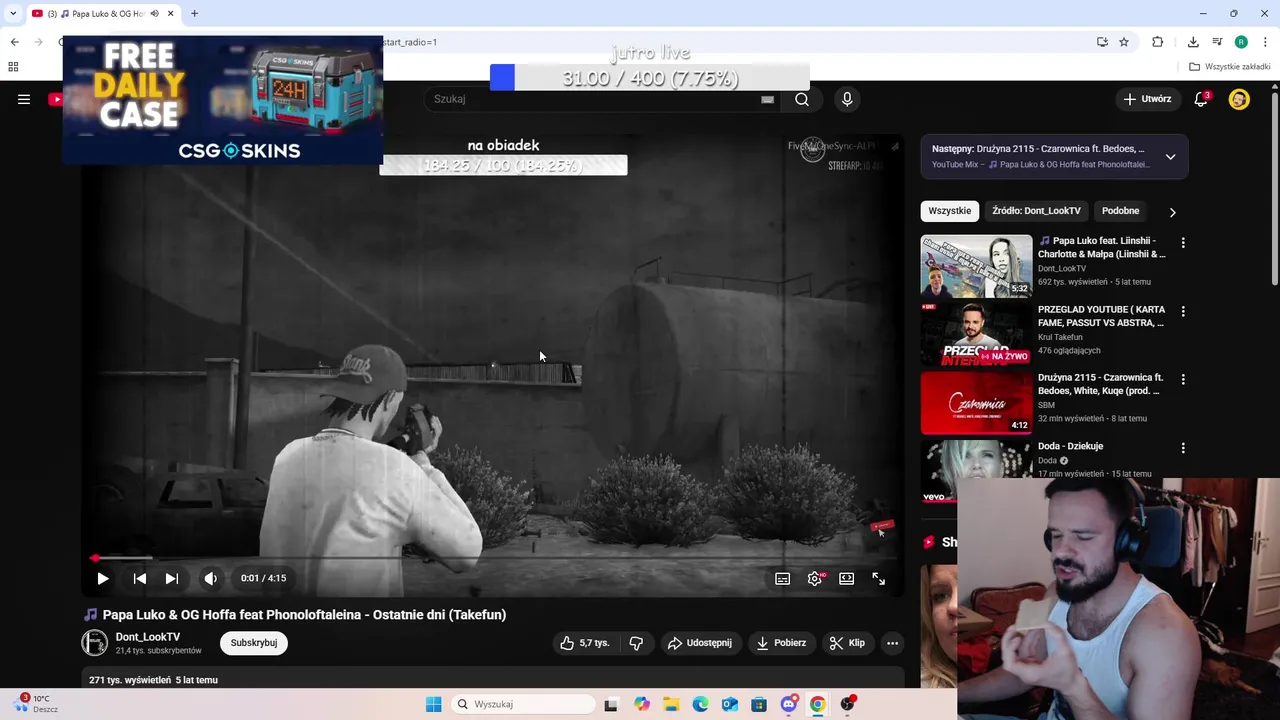Open options for Doda - Dziękuje video
This screenshot has height=720, width=1280.
[1183, 448]
